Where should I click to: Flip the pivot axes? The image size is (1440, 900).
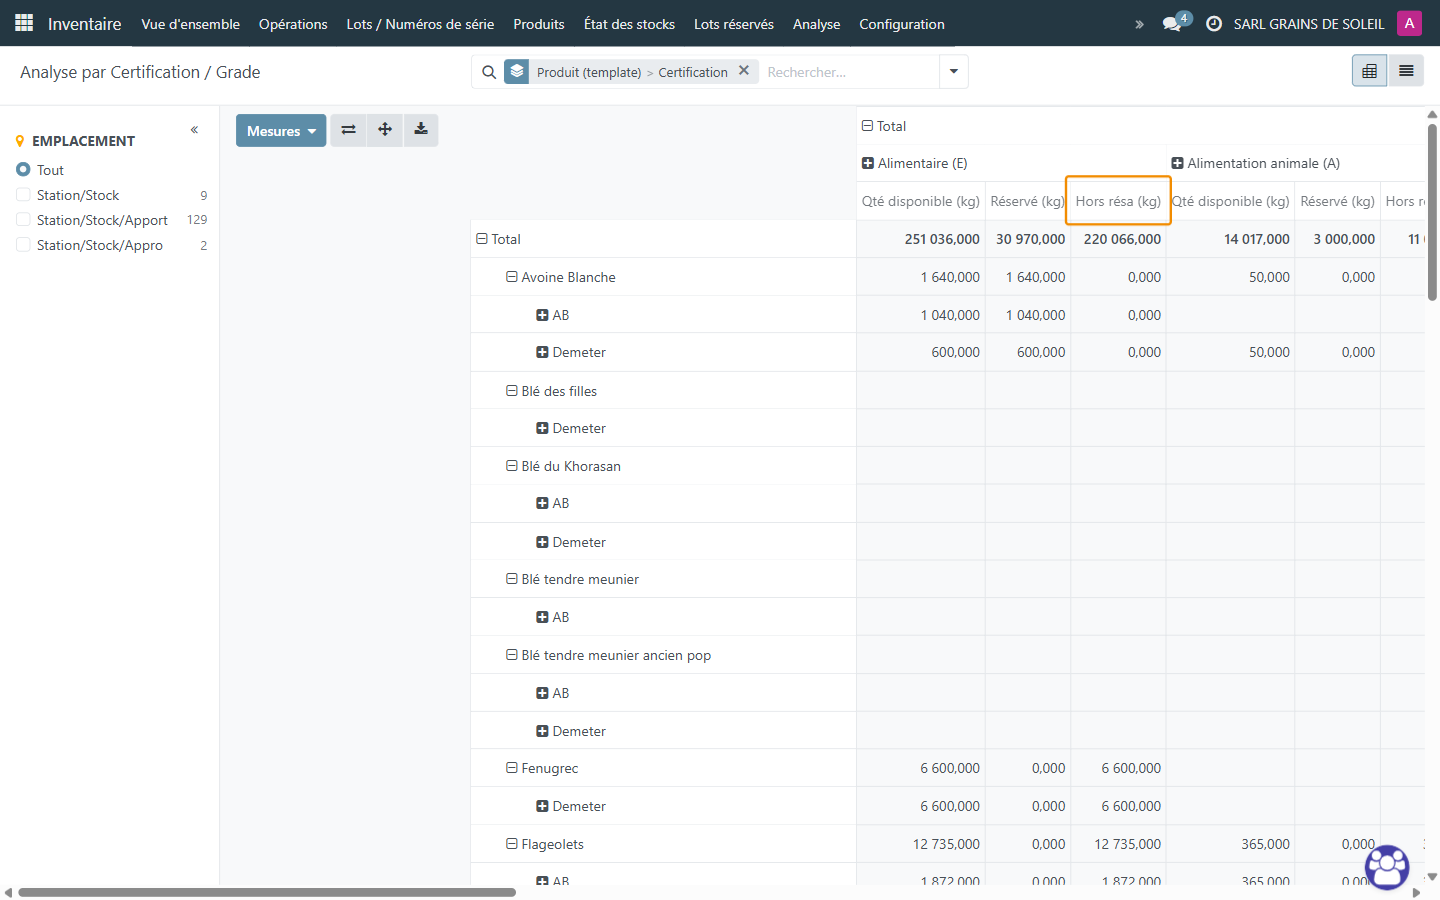pos(348,130)
